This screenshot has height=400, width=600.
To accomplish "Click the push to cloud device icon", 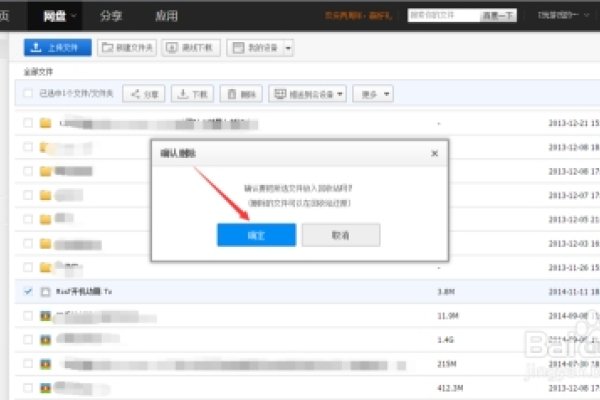I will pyautogui.click(x=280, y=94).
